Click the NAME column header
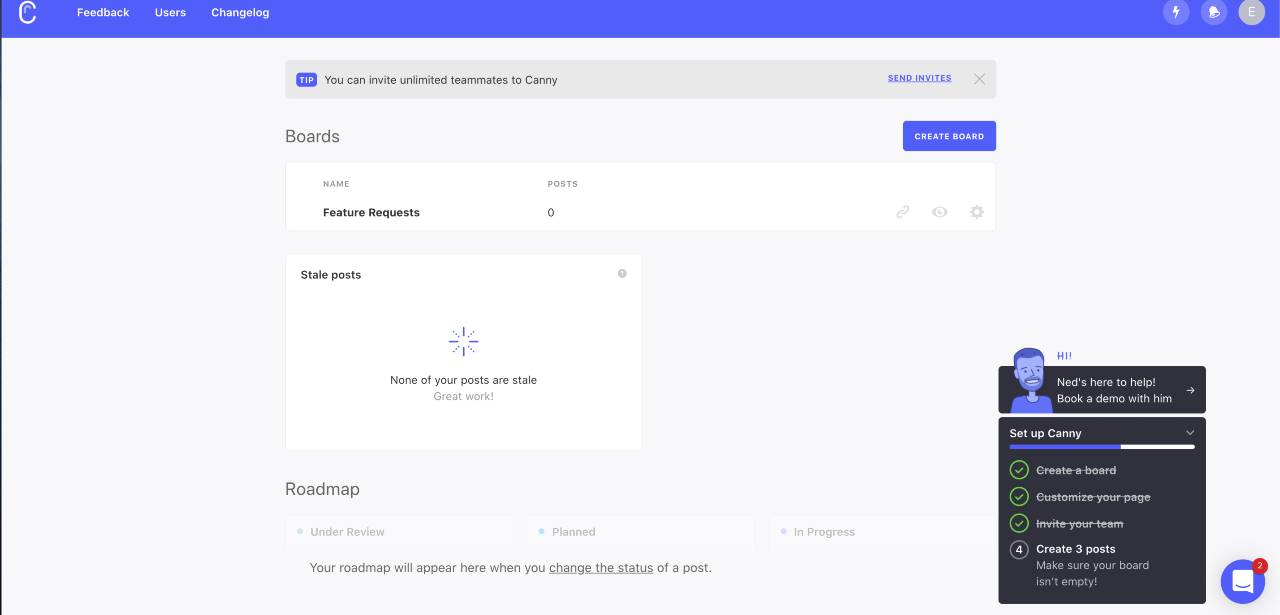The width and height of the screenshot is (1280, 615). tap(336, 184)
